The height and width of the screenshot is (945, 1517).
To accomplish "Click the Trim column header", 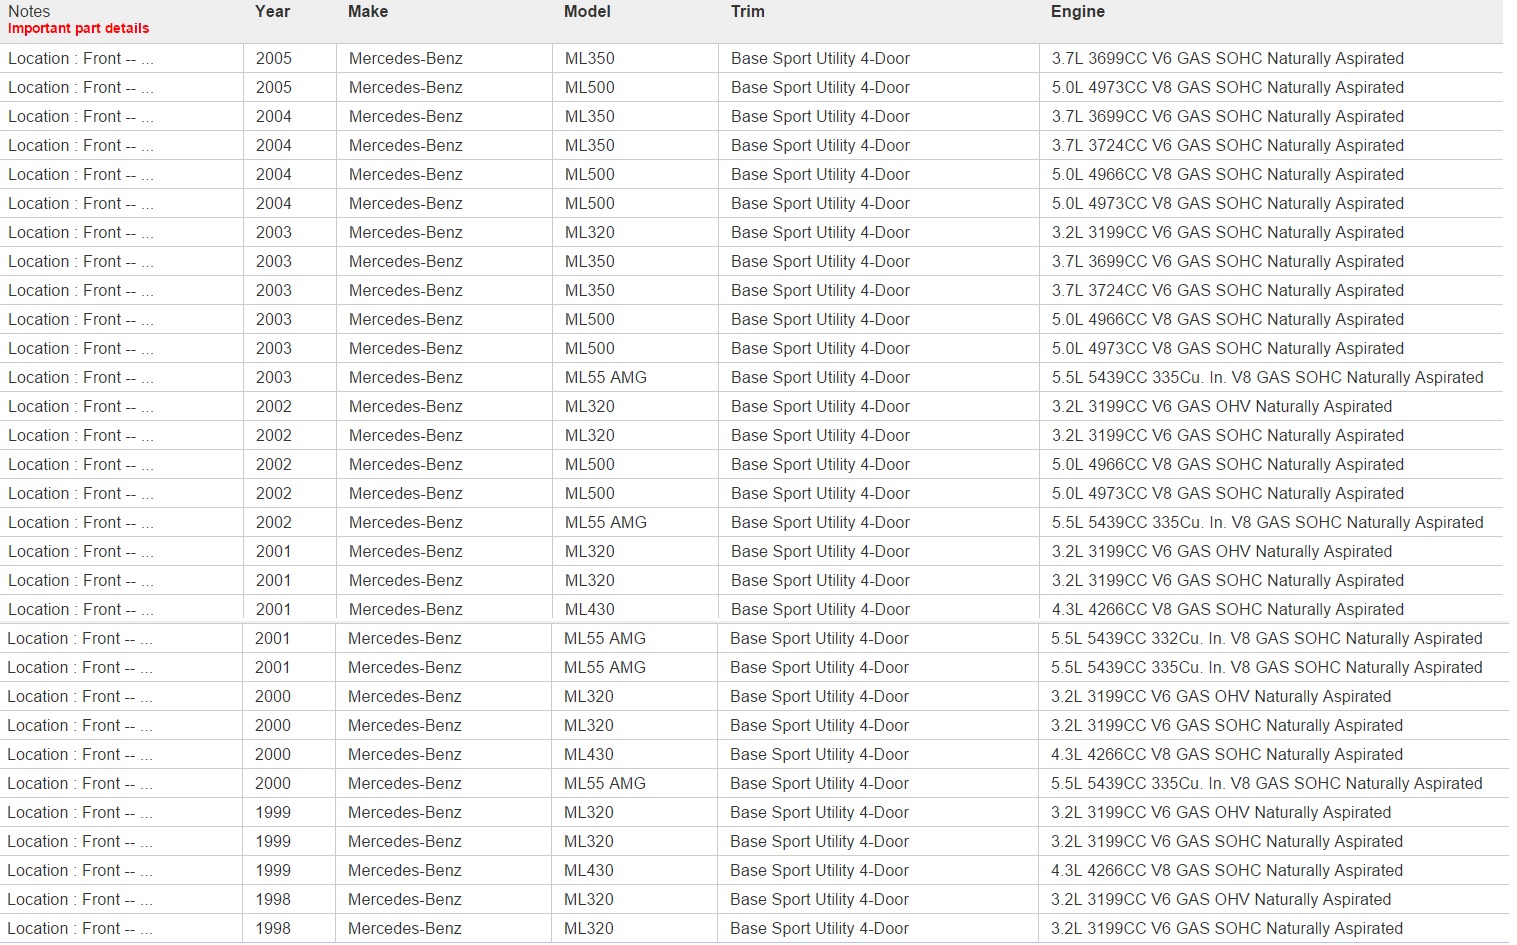I will [x=747, y=12].
